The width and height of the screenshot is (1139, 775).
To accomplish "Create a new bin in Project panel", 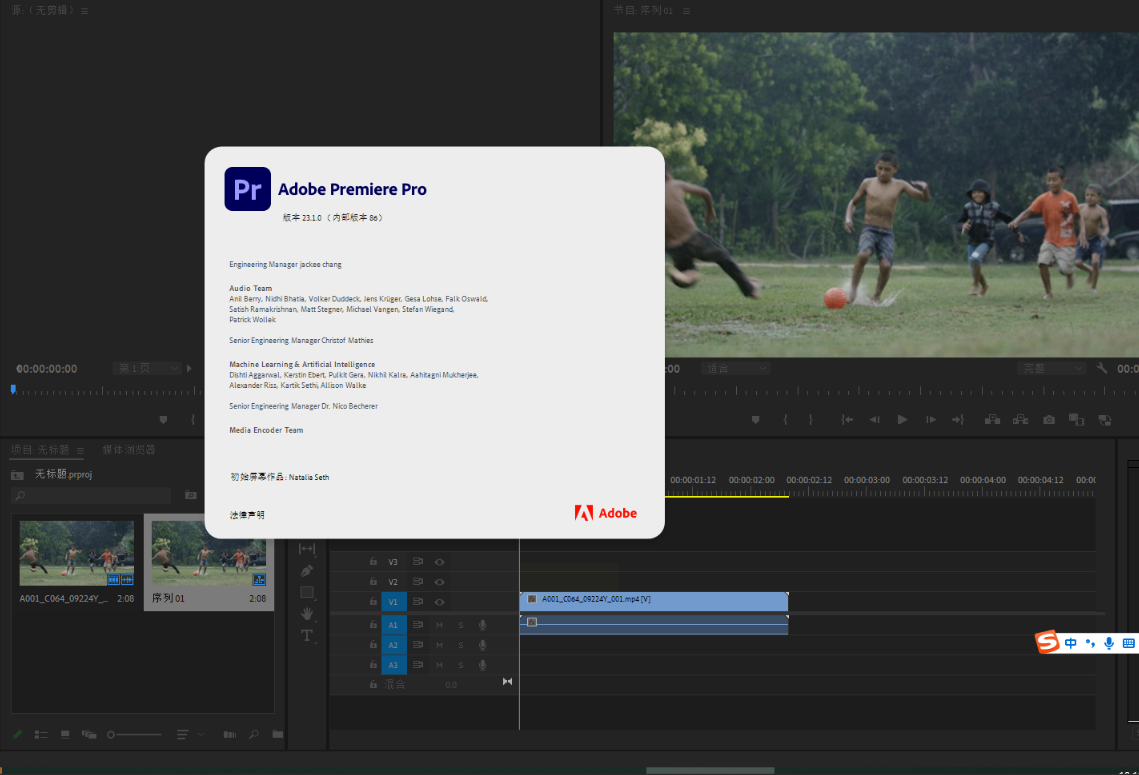I will [x=277, y=735].
